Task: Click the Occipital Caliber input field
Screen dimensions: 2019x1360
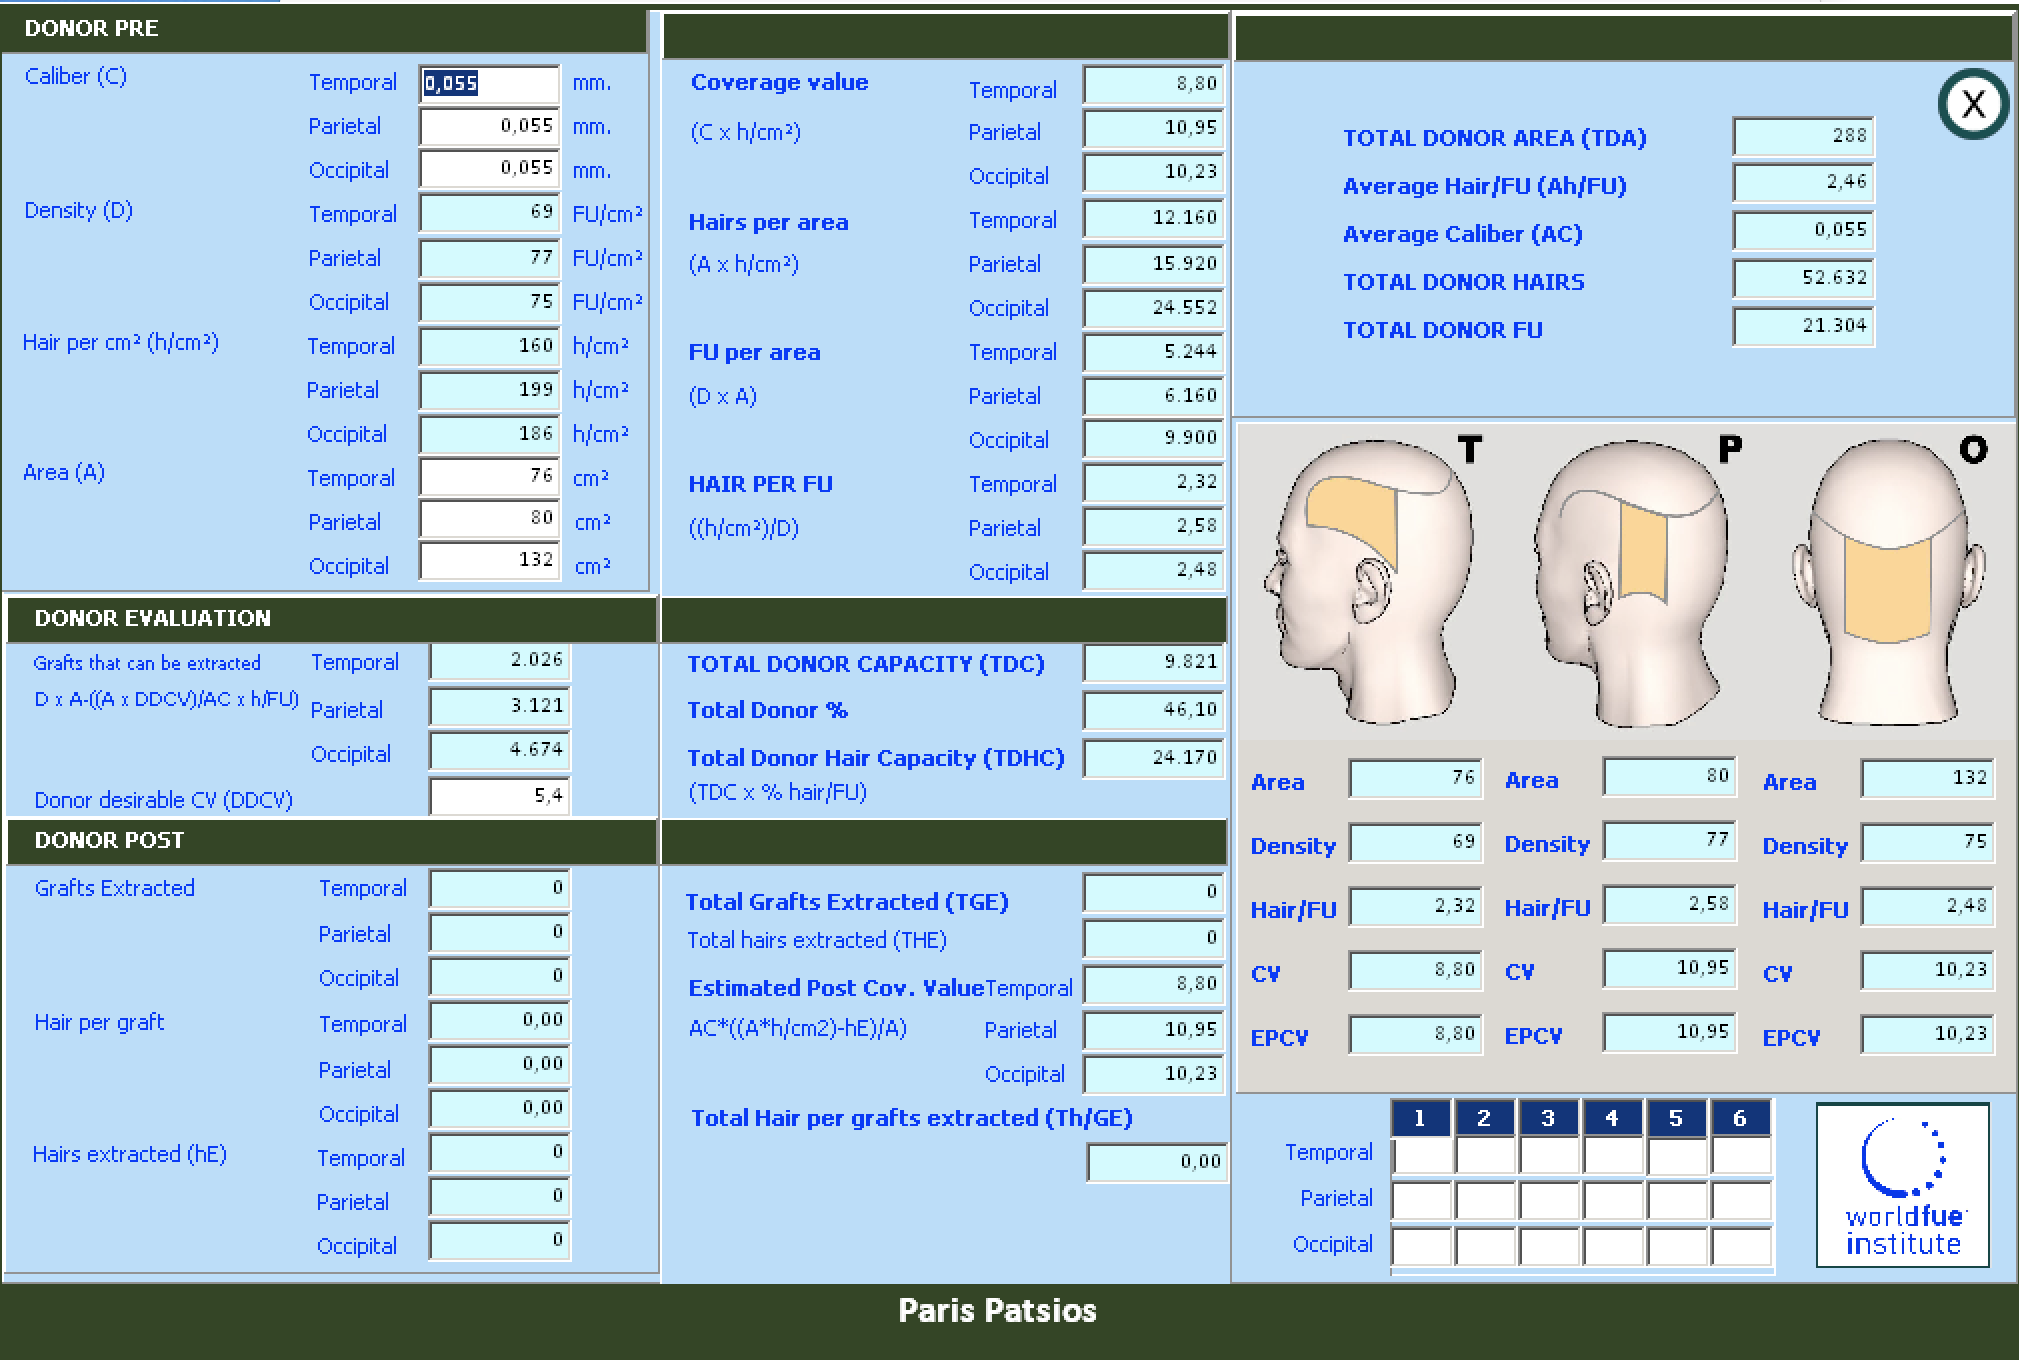Action: coord(489,170)
